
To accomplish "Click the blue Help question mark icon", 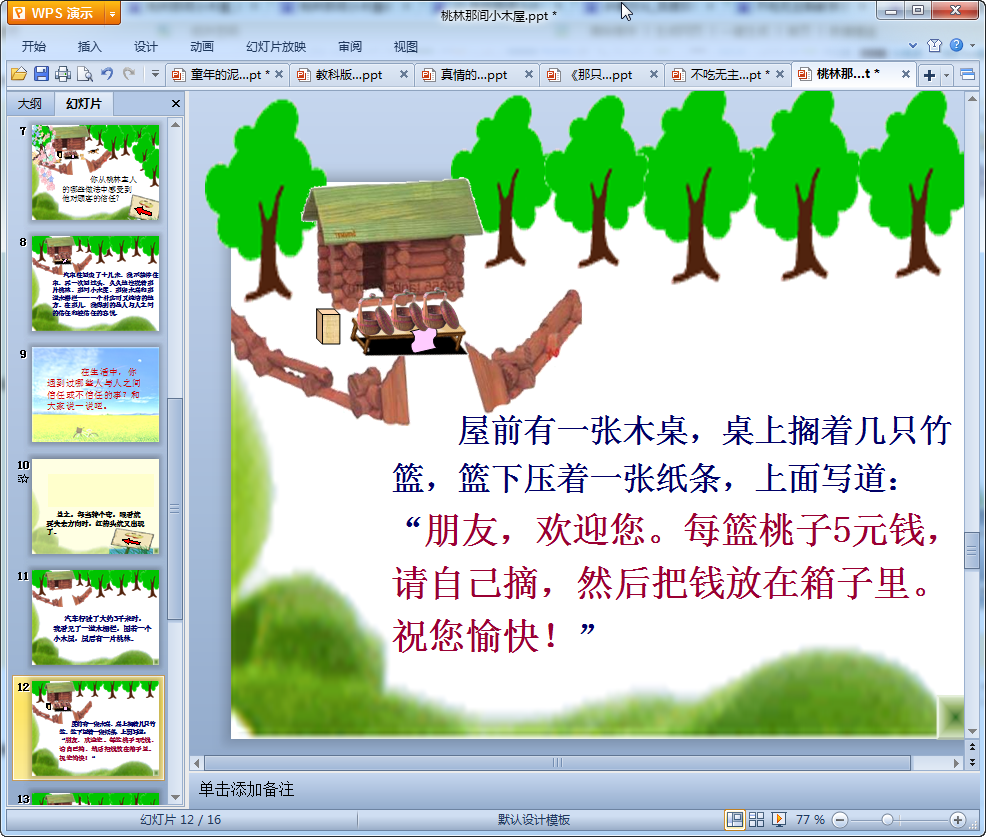I will pyautogui.click(x=957, y=45).
